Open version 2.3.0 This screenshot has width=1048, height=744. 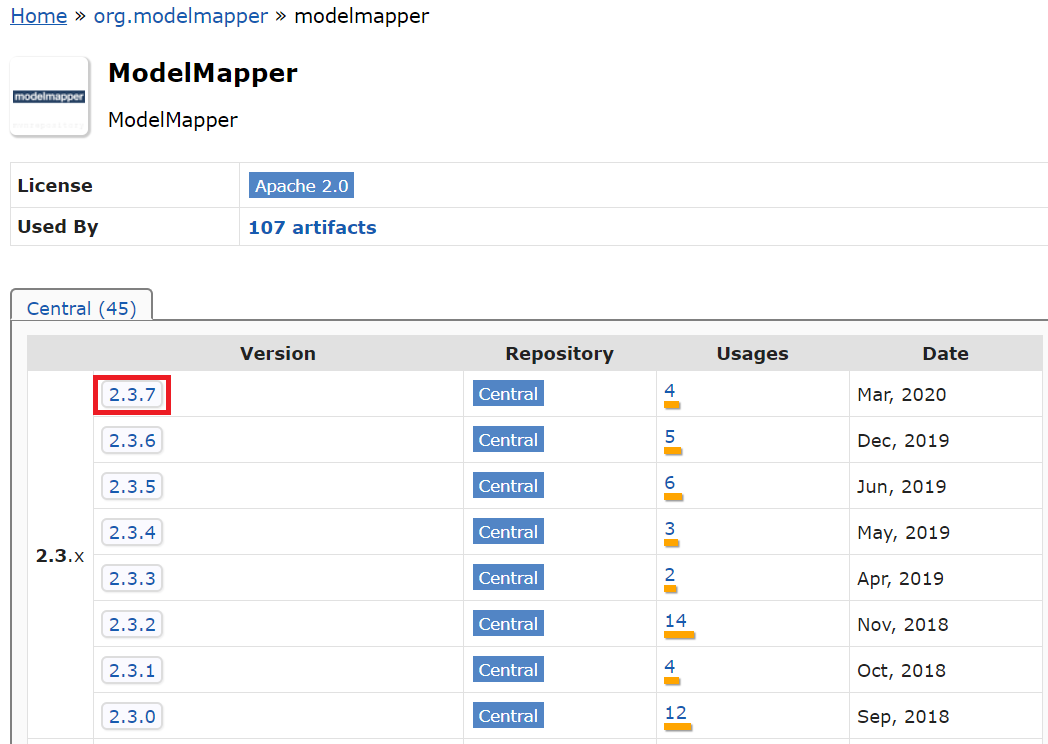pos(132,717)
